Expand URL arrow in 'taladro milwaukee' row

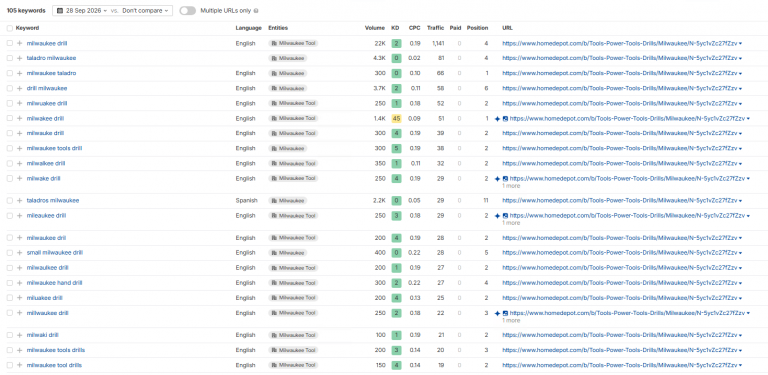tap(740, 59)
